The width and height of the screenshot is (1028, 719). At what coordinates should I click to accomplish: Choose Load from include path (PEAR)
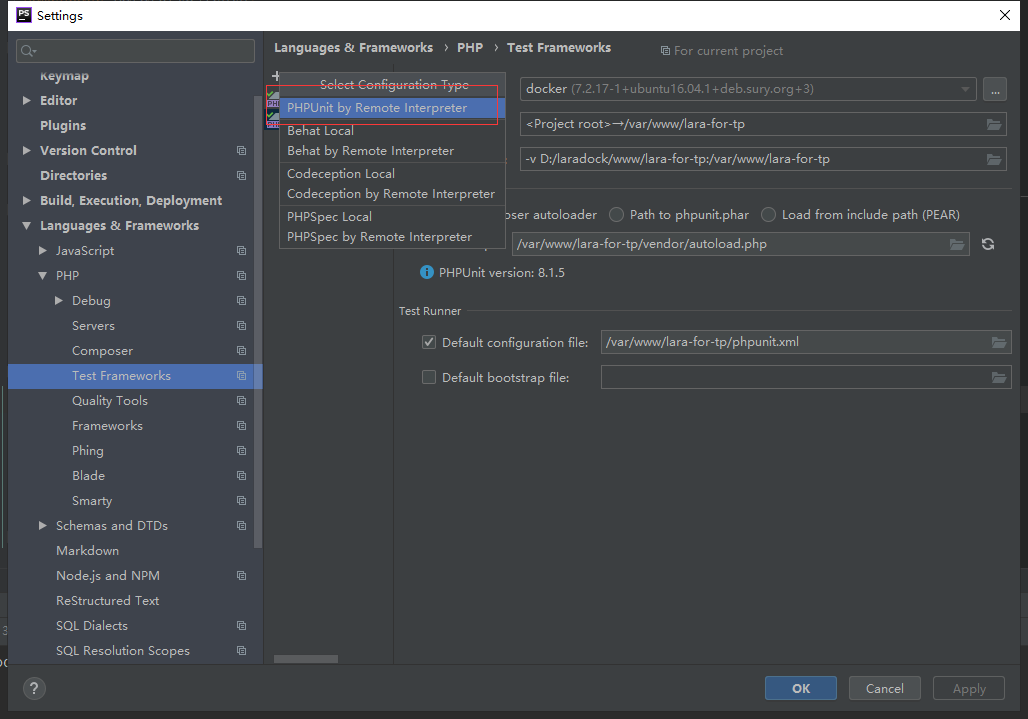coord(769,215)
